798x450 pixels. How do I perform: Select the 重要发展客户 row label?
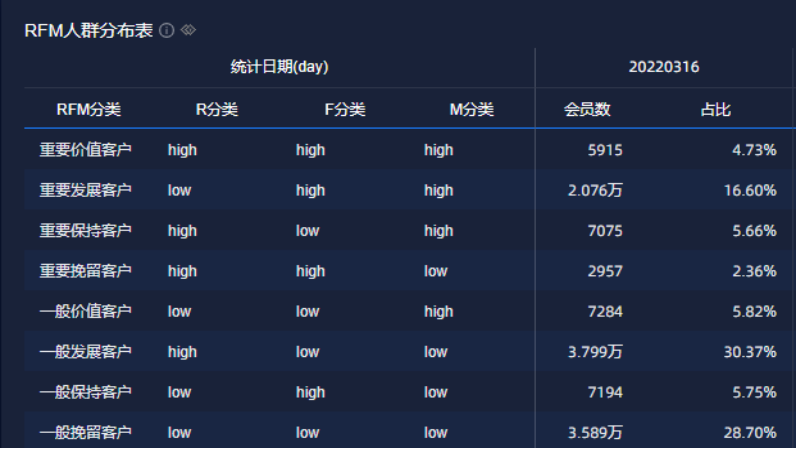pyautogui.click(x=86, y=190)
